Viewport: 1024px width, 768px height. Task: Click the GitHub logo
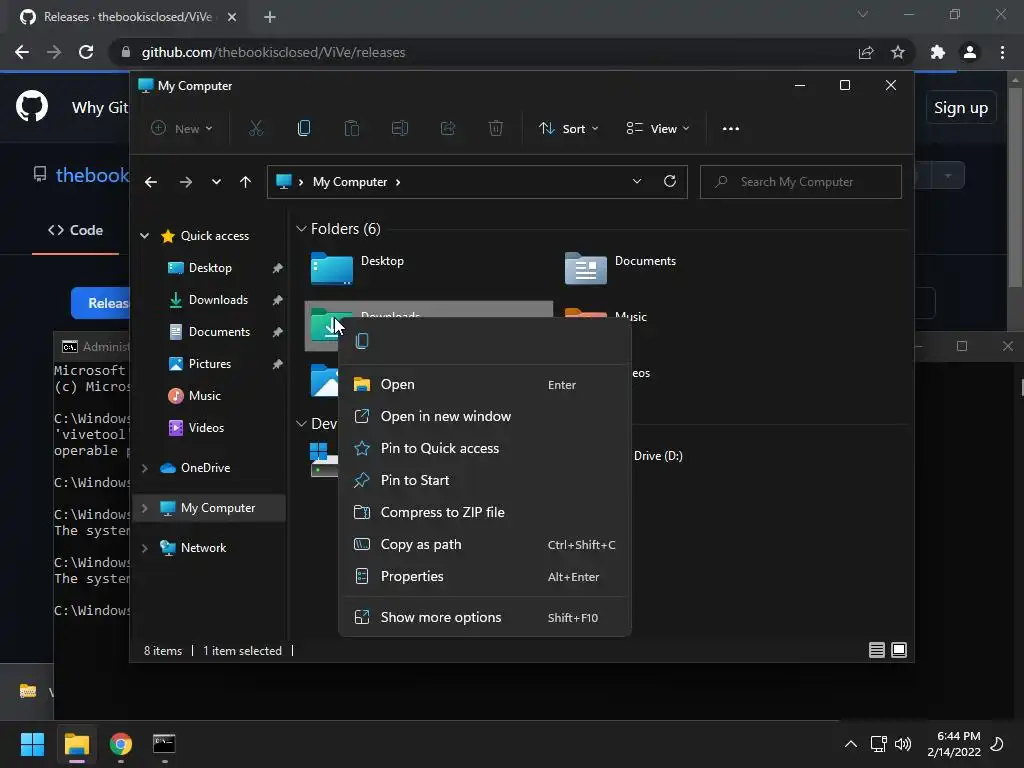32,106
